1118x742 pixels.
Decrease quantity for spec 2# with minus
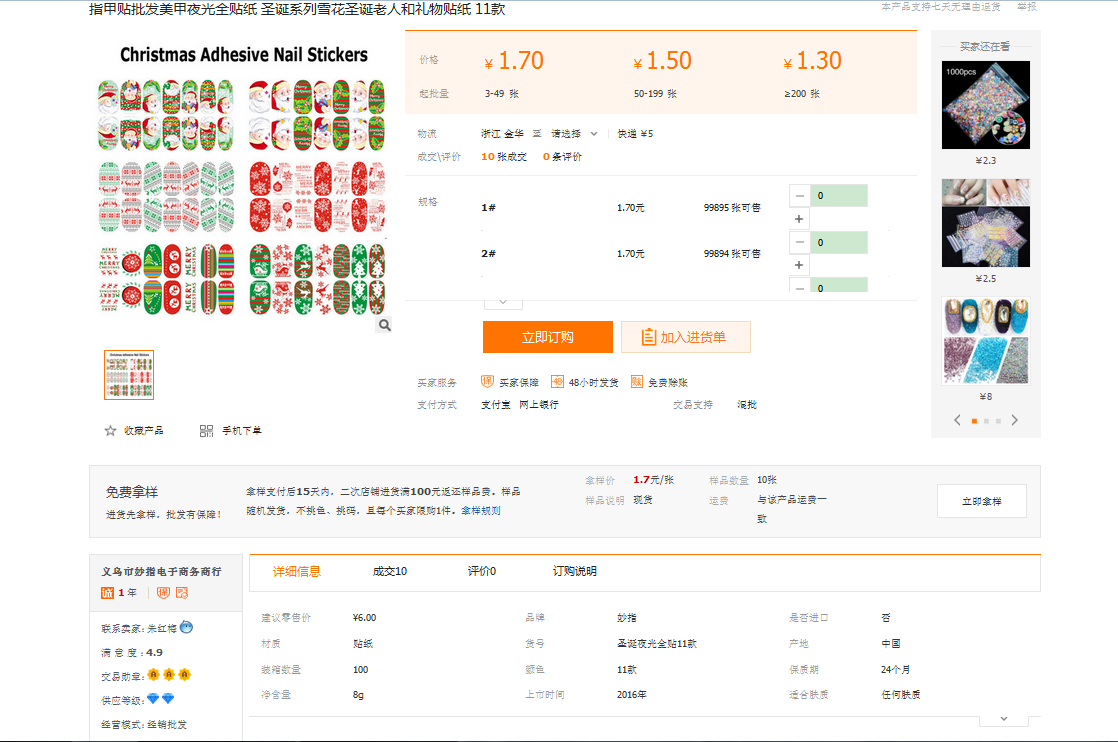[799, 242]
